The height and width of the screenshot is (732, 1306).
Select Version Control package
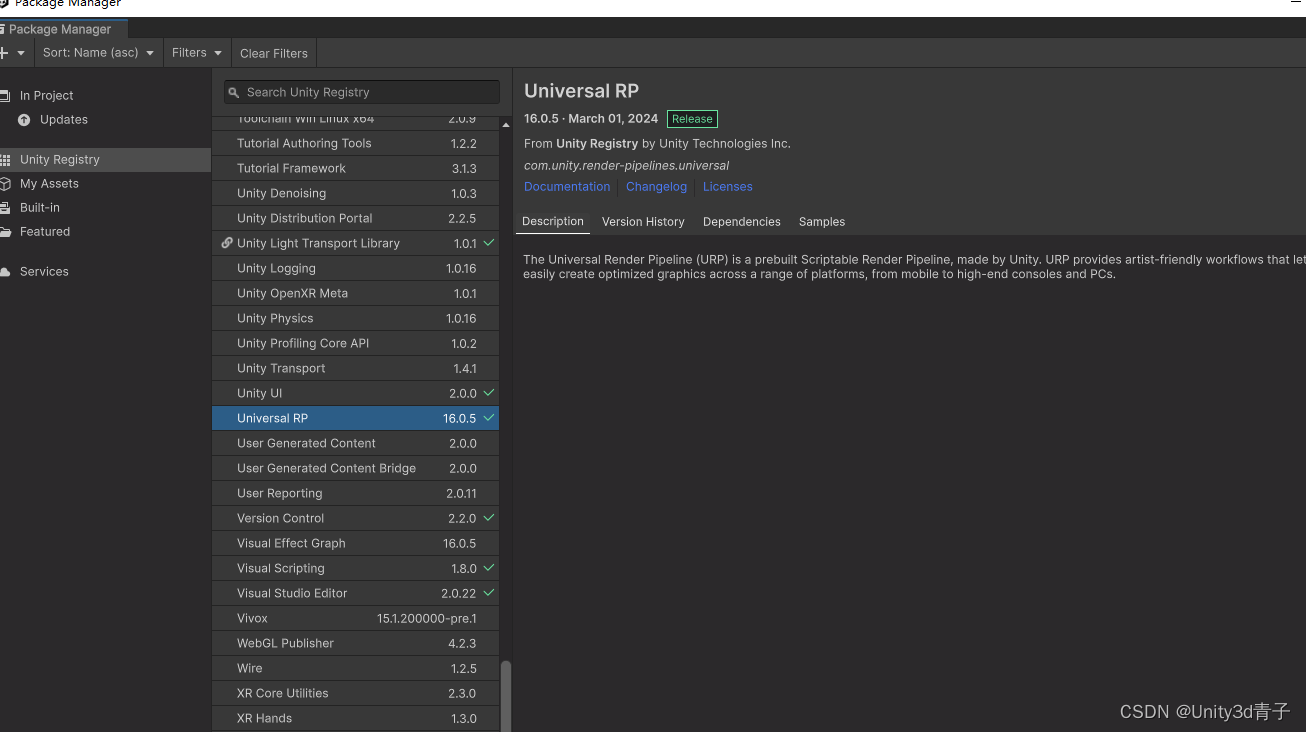355,518
